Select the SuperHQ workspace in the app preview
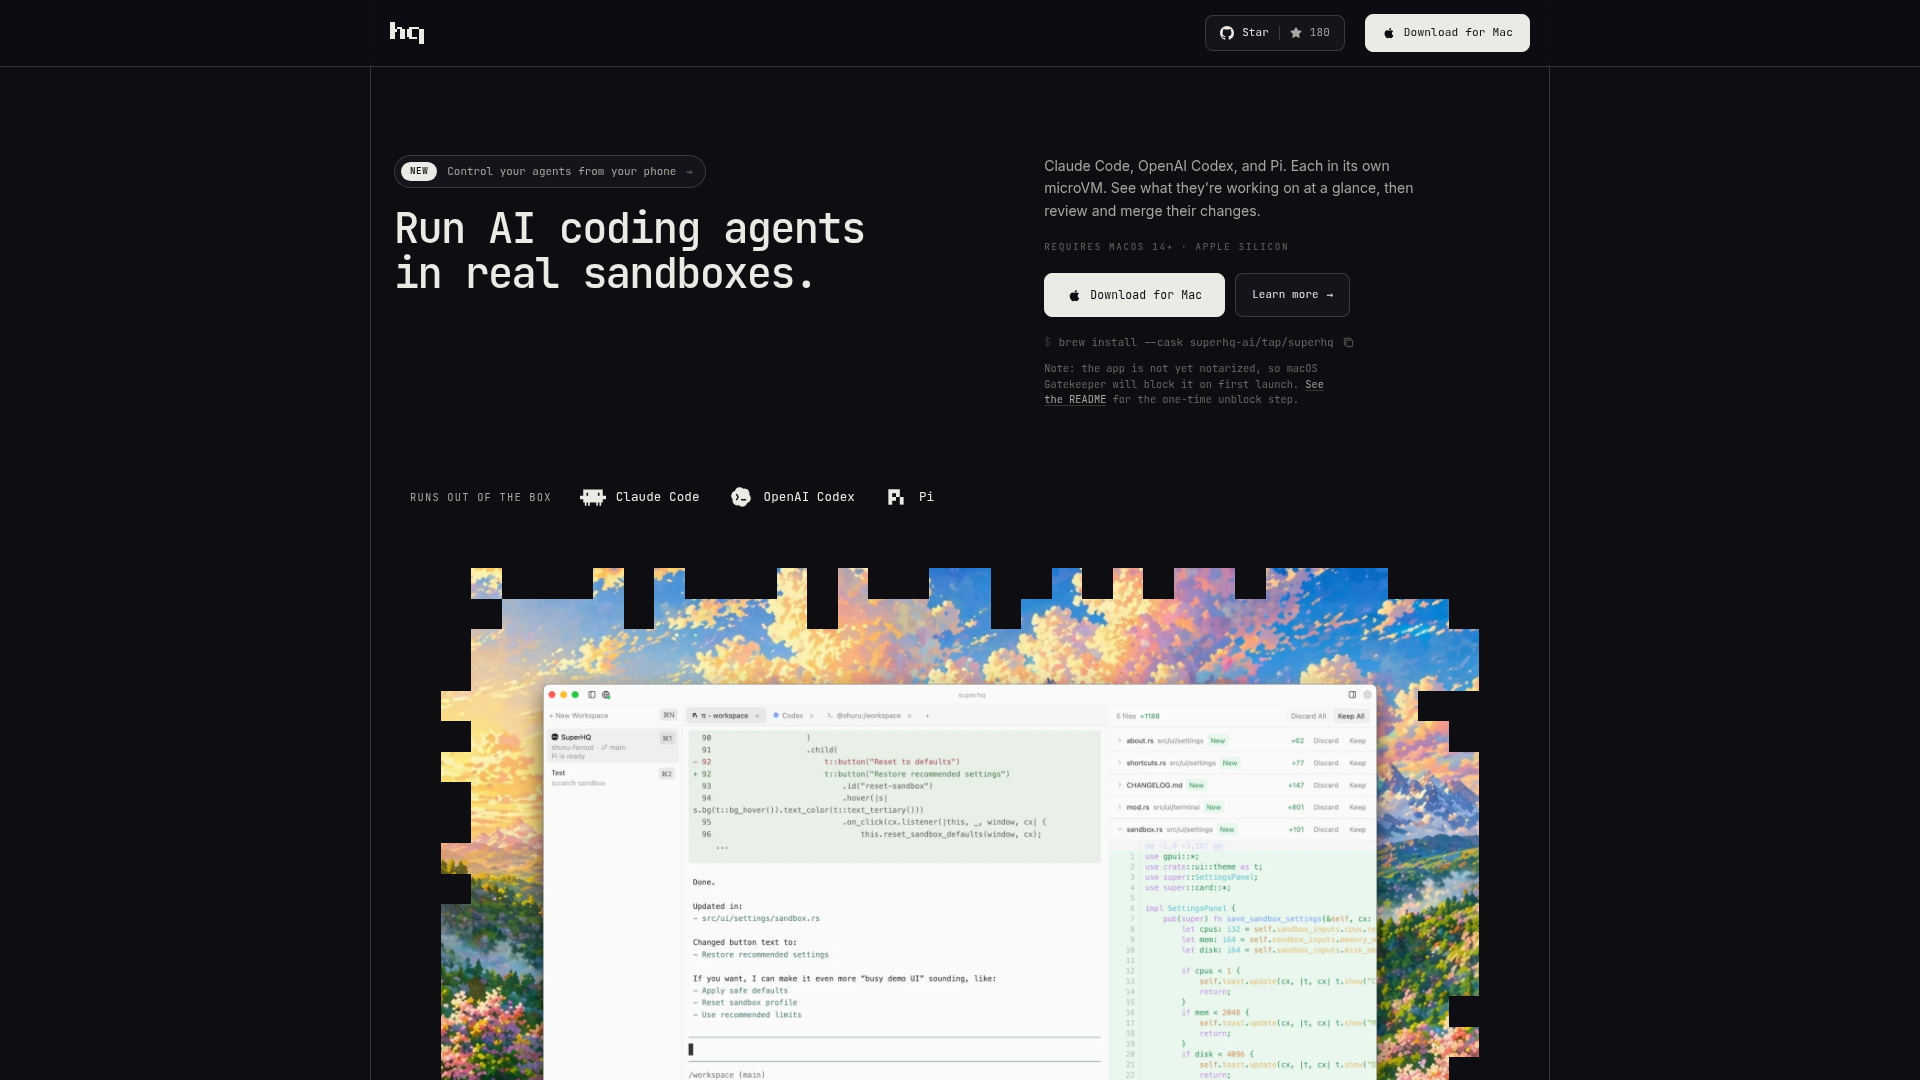Screen dimensions: 1920x1080 (x=612, y=746)
